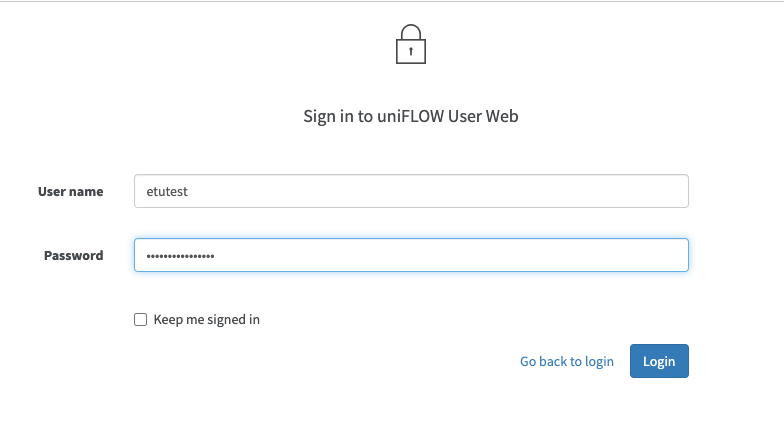Click the "Password" field label
This screenshot has height=427, width=784.
(x=73, y=255)
